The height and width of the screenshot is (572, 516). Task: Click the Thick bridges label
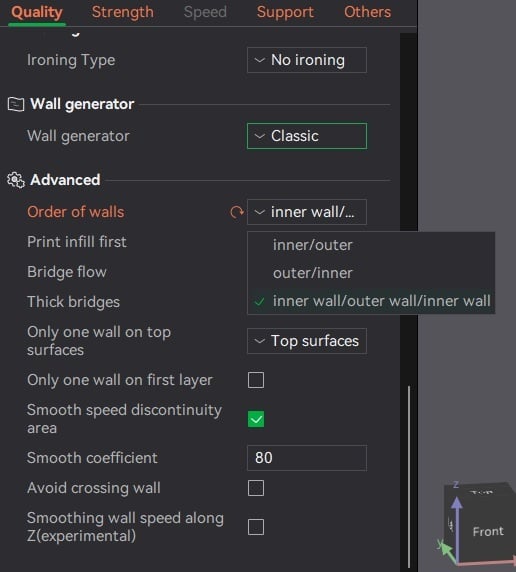73,302
